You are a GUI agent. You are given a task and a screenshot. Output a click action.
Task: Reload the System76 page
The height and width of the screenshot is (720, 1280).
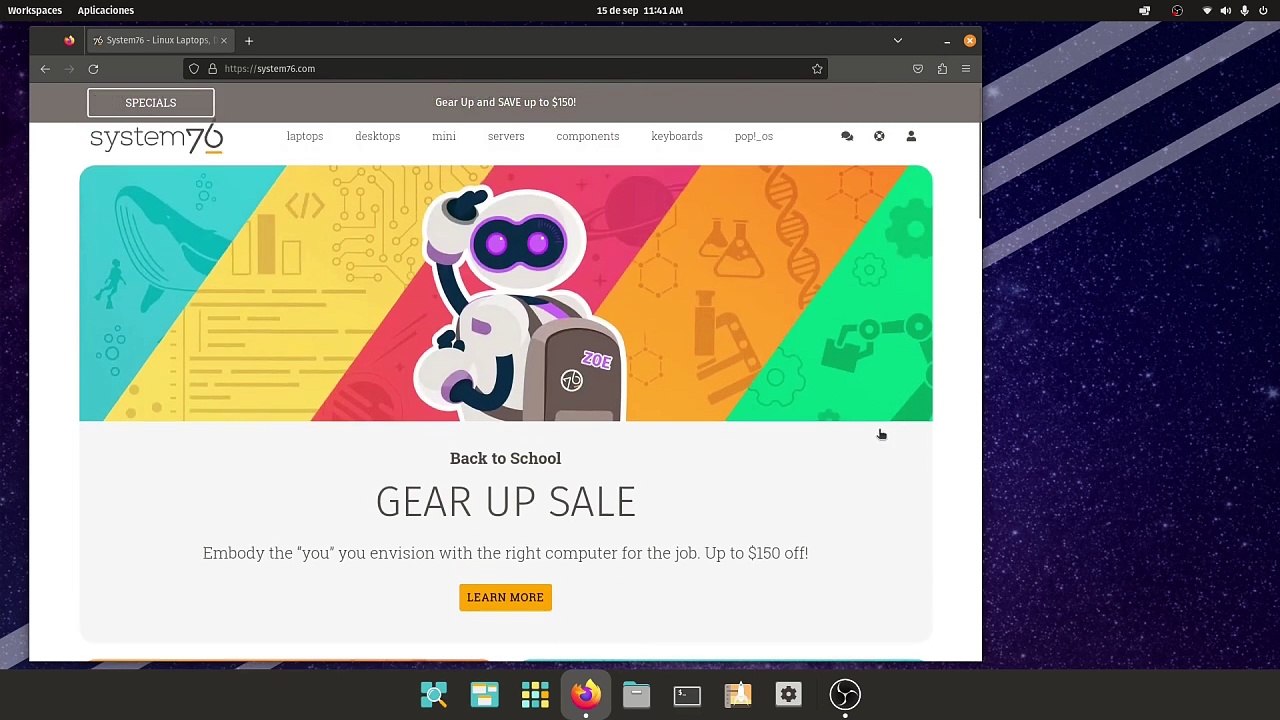93,69
